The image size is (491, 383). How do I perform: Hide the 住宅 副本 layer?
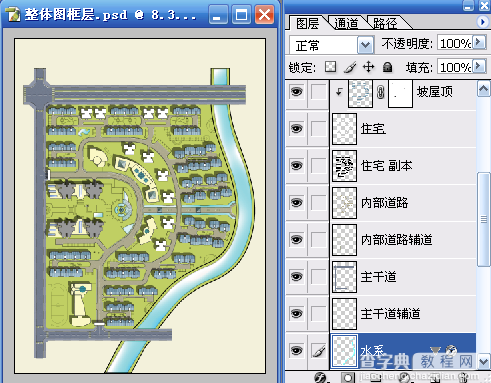296,165
